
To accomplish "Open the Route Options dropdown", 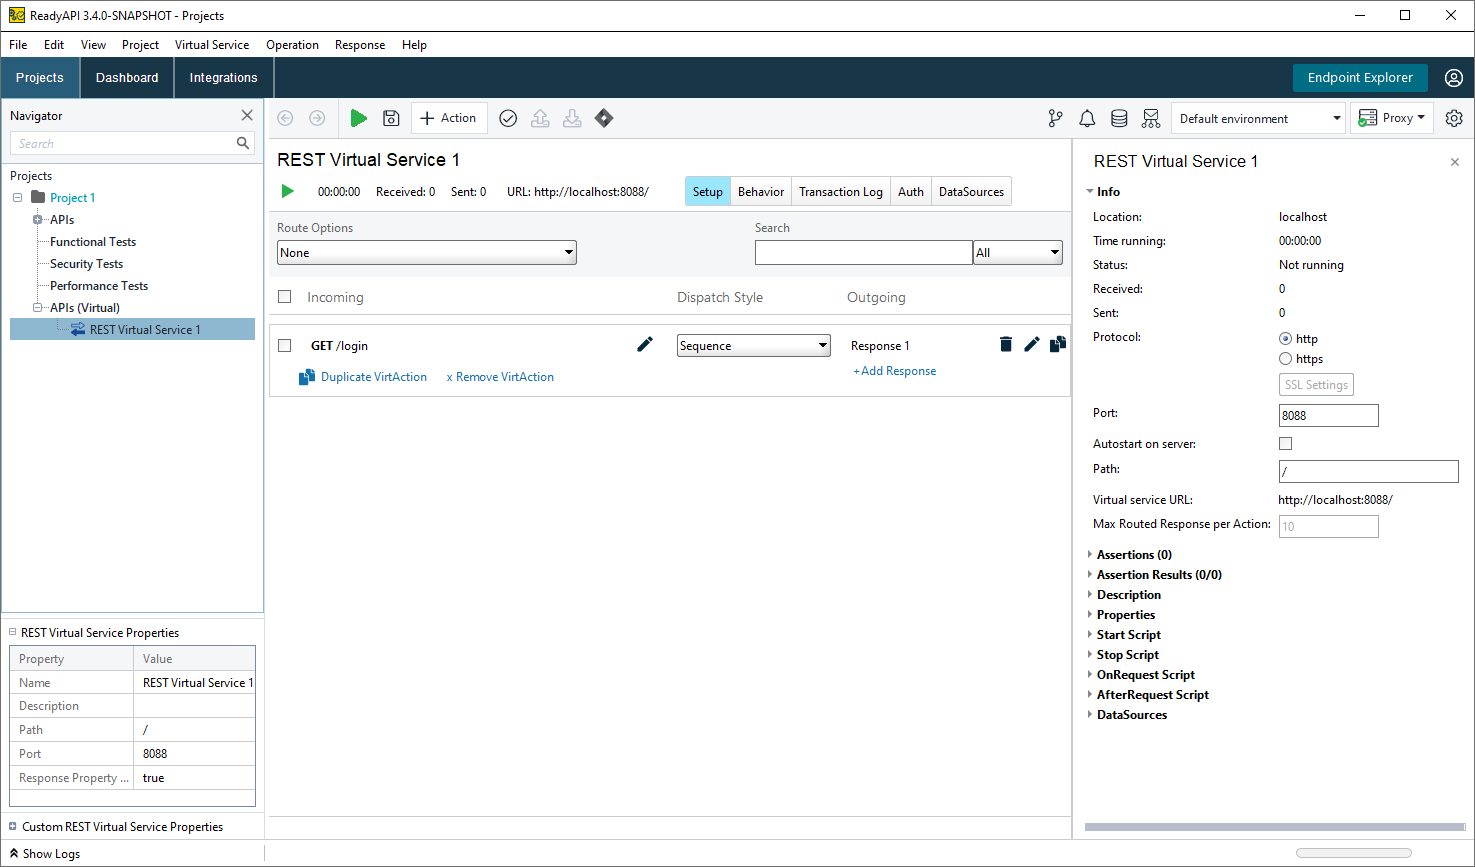I will pyautogui.click(x=427, y=252).
